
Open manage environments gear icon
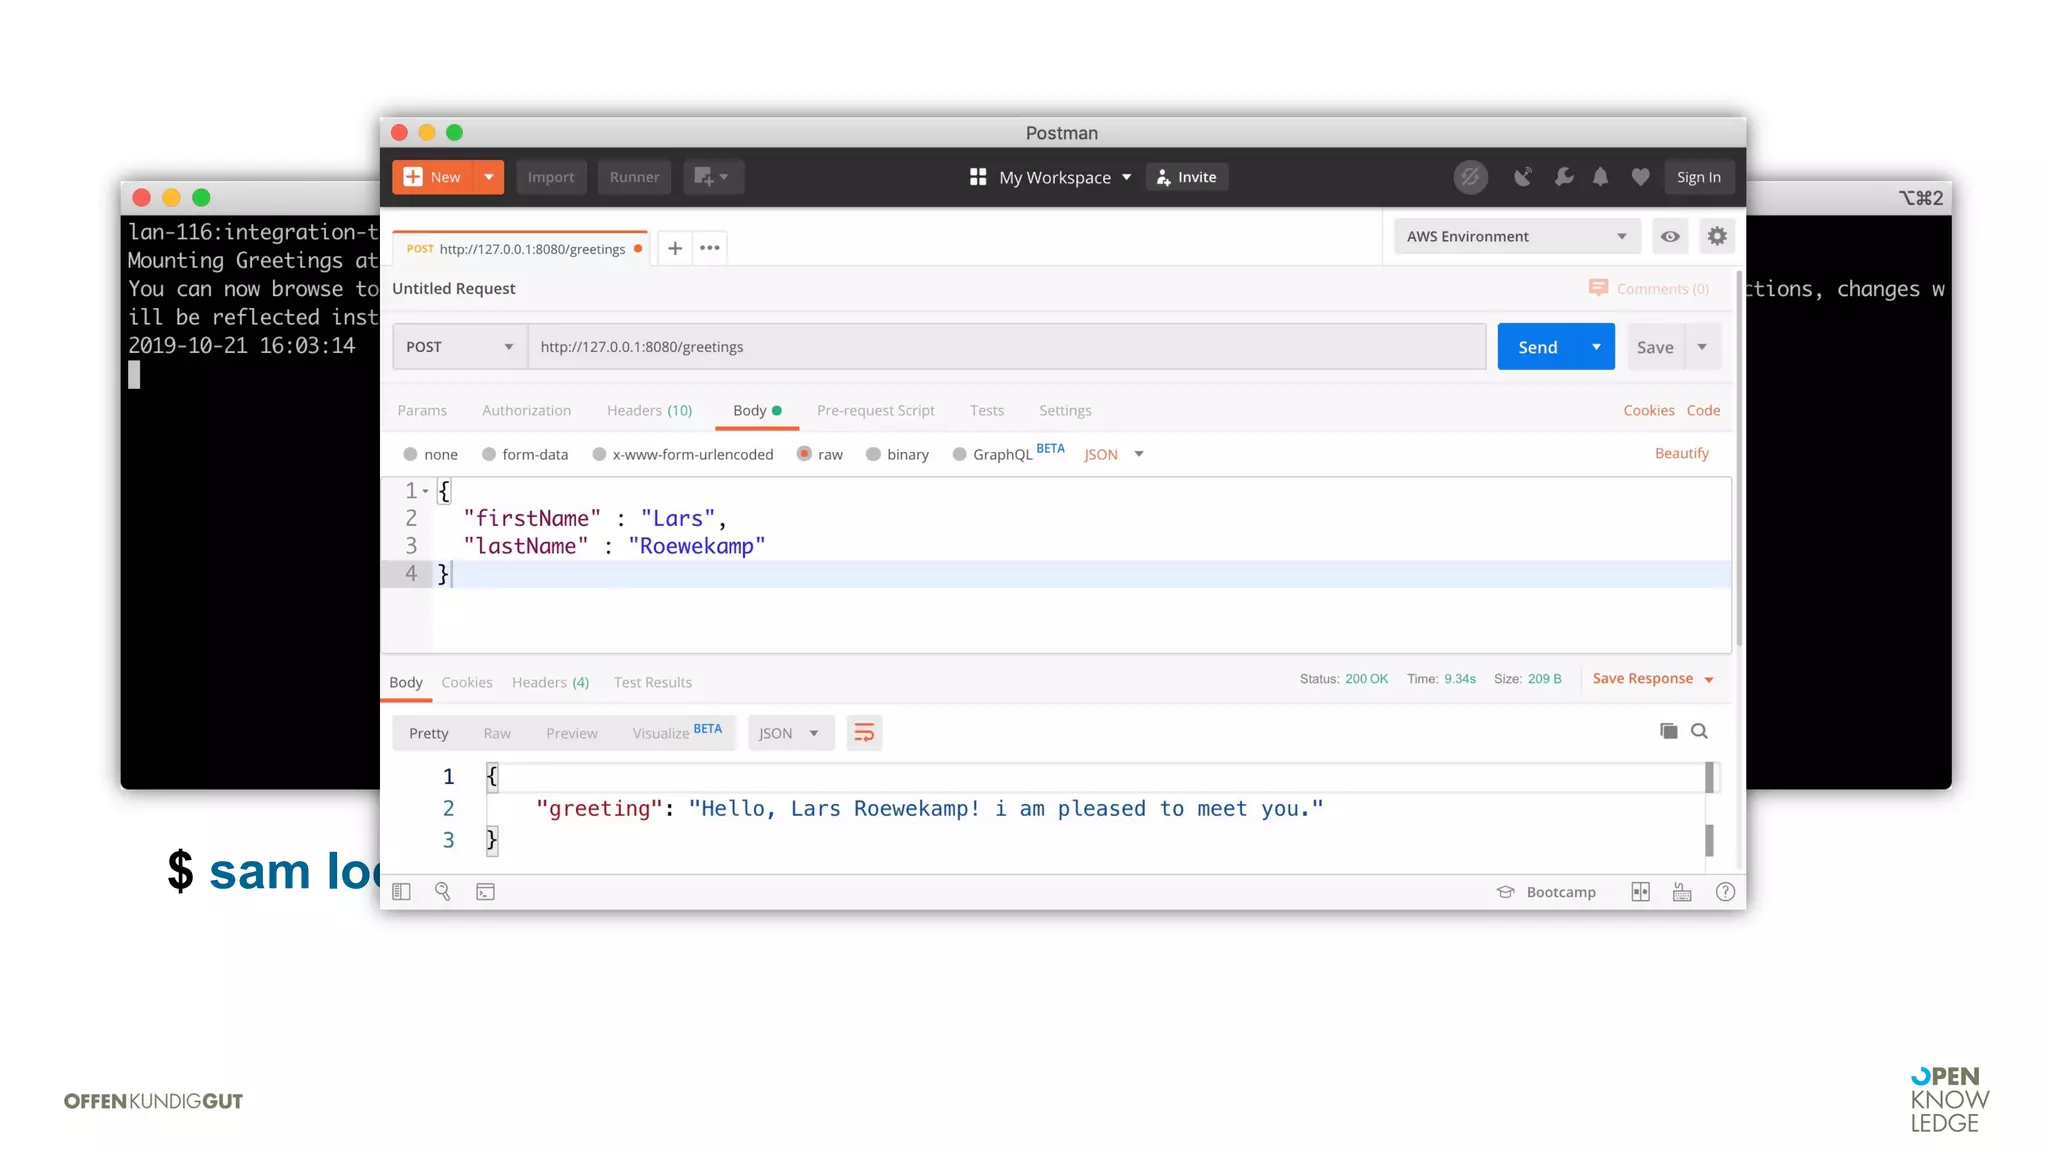[x=1717, y=237]
